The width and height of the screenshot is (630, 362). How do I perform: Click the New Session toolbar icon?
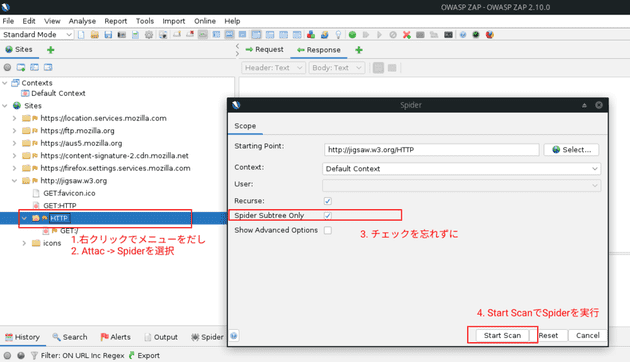coord(81,35)
